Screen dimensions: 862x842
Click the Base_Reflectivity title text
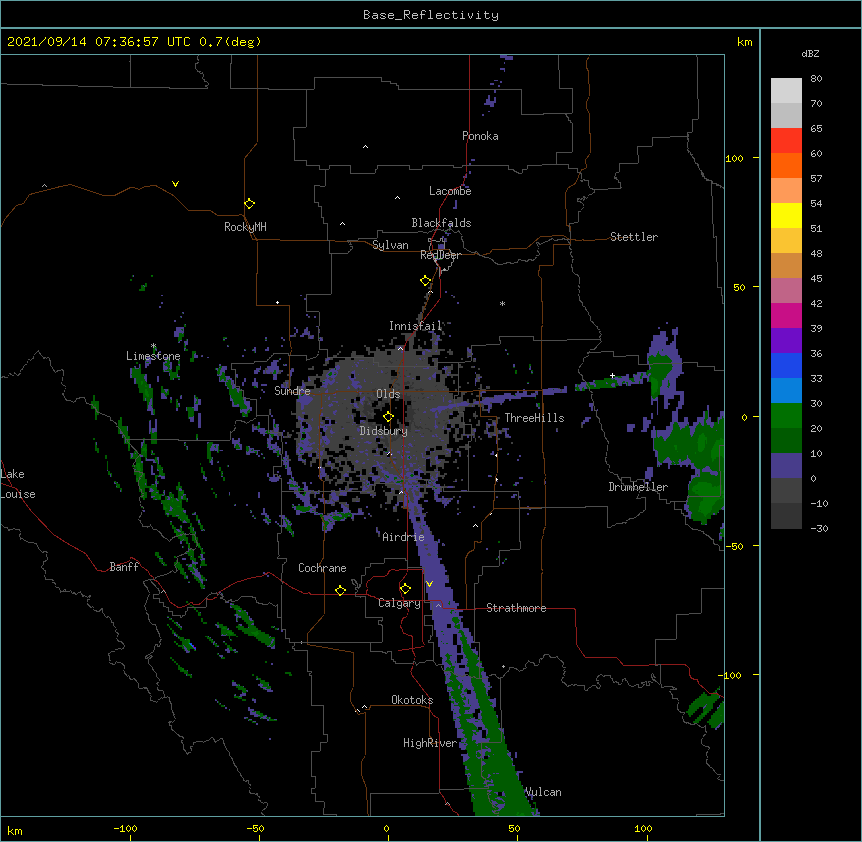tap(431, 15)
